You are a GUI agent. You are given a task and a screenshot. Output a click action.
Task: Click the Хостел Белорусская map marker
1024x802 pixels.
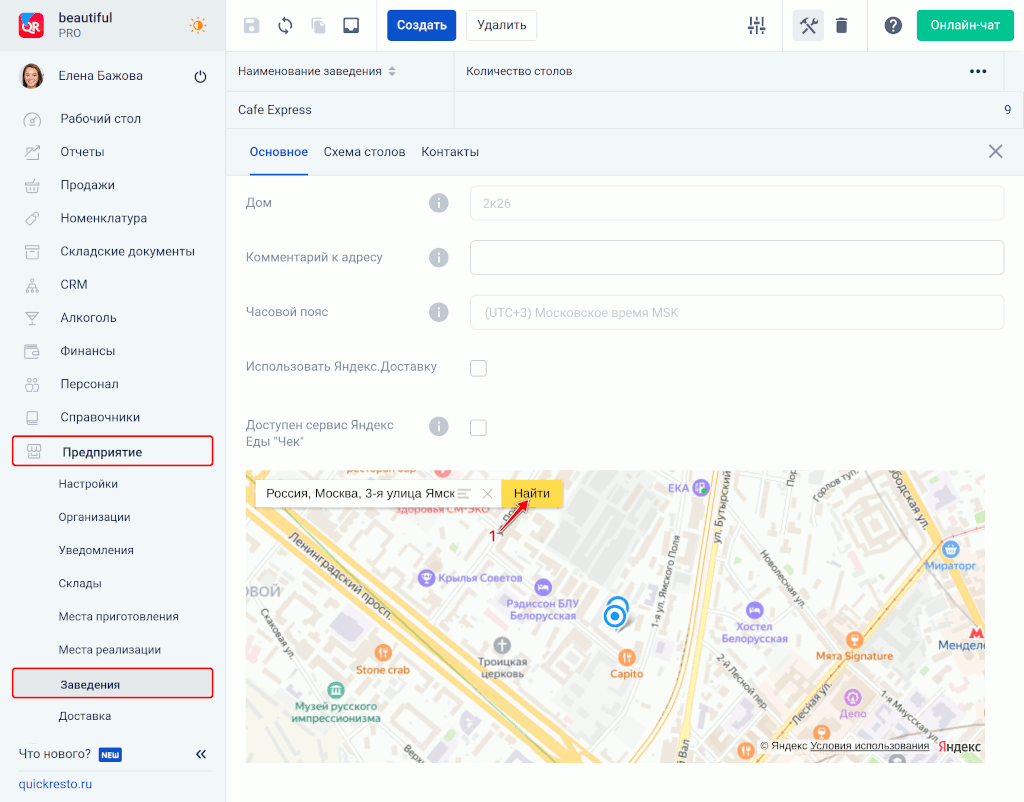(x=754, y=611)
